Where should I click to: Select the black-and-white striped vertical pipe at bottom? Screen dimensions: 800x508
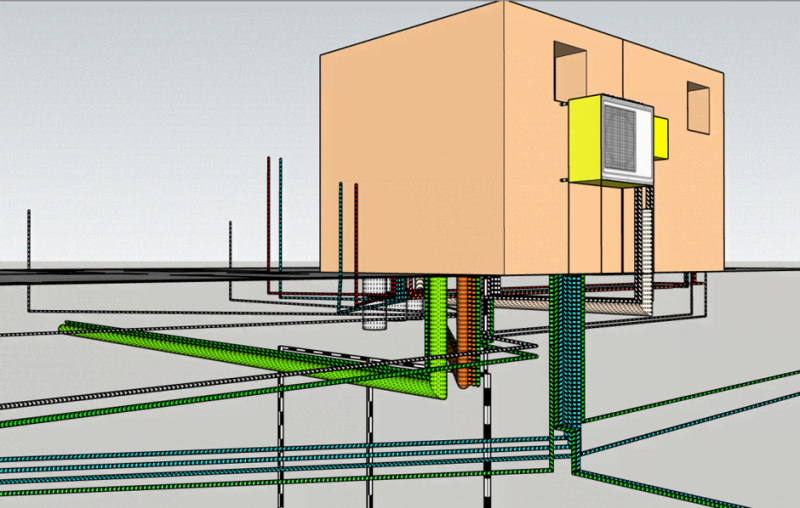pos(489,440)
